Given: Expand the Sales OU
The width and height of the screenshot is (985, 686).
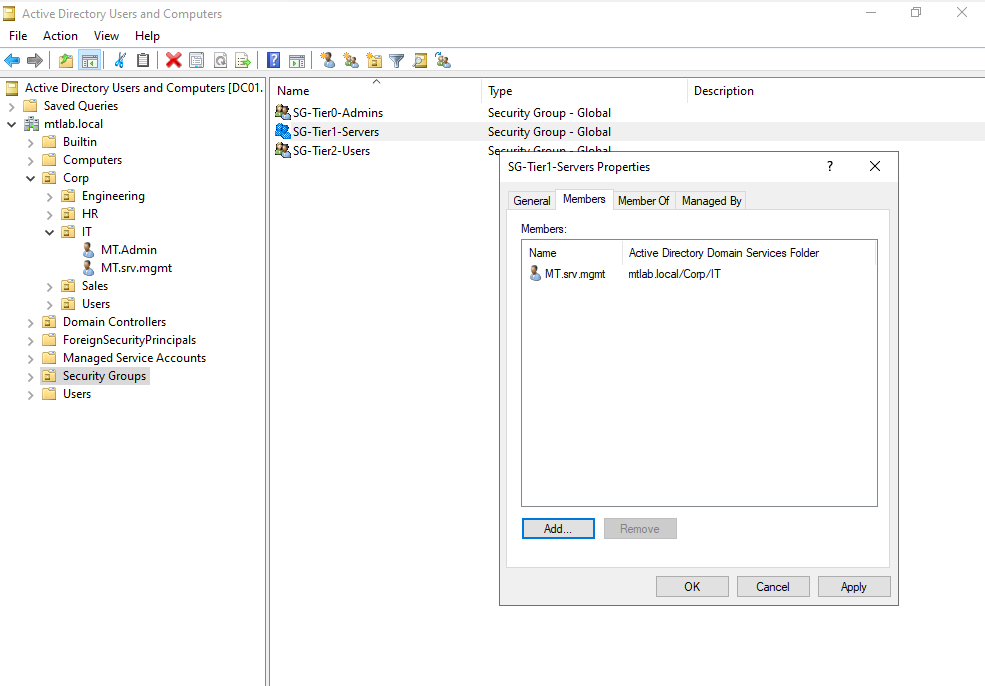Looking at the screenshot, I should [x=49, y=286].
